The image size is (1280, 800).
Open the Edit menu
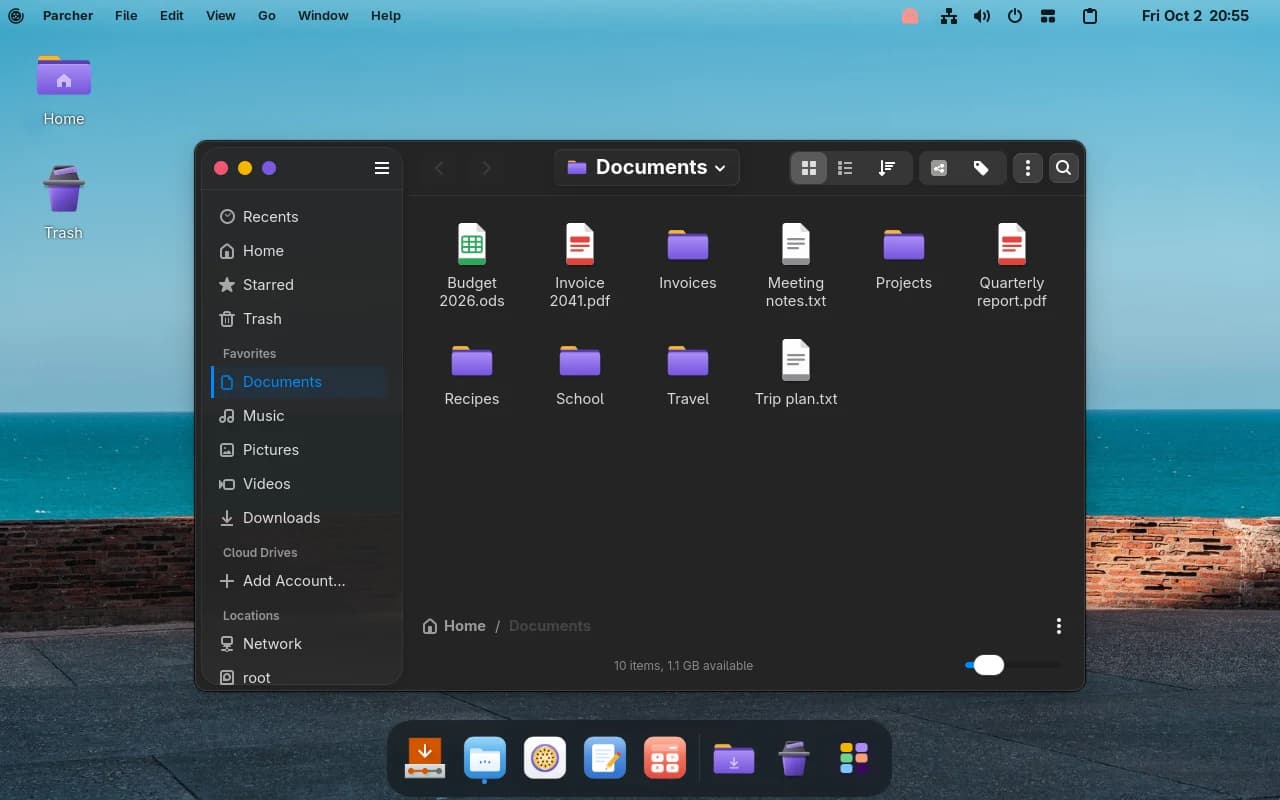pos(172,16)
